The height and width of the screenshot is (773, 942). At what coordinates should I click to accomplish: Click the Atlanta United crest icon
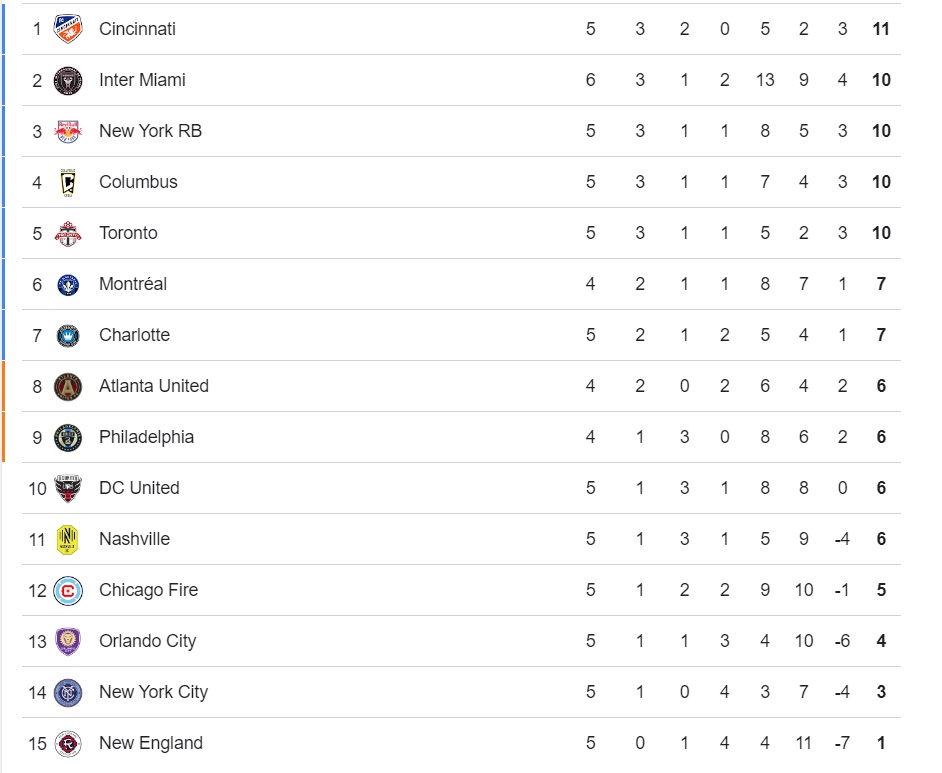[68, 386]
